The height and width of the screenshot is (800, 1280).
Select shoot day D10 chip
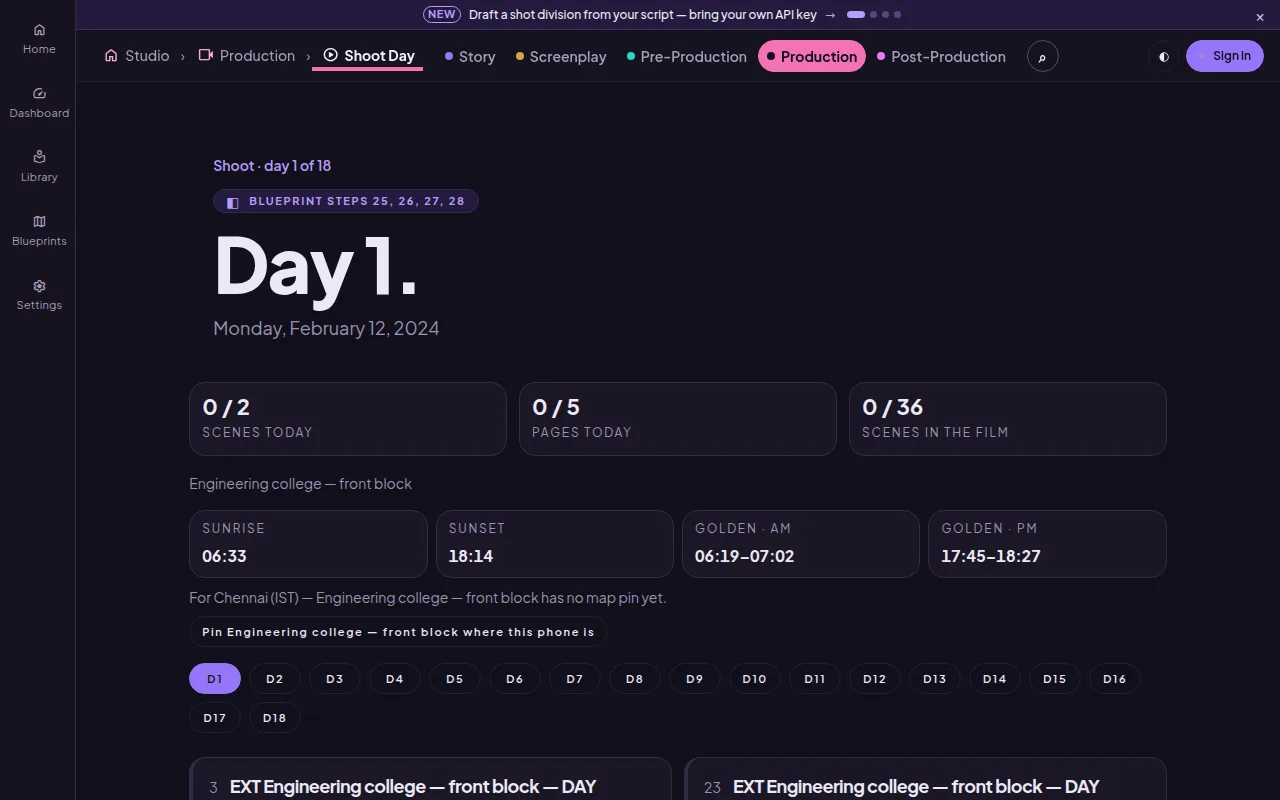point(754,679)
